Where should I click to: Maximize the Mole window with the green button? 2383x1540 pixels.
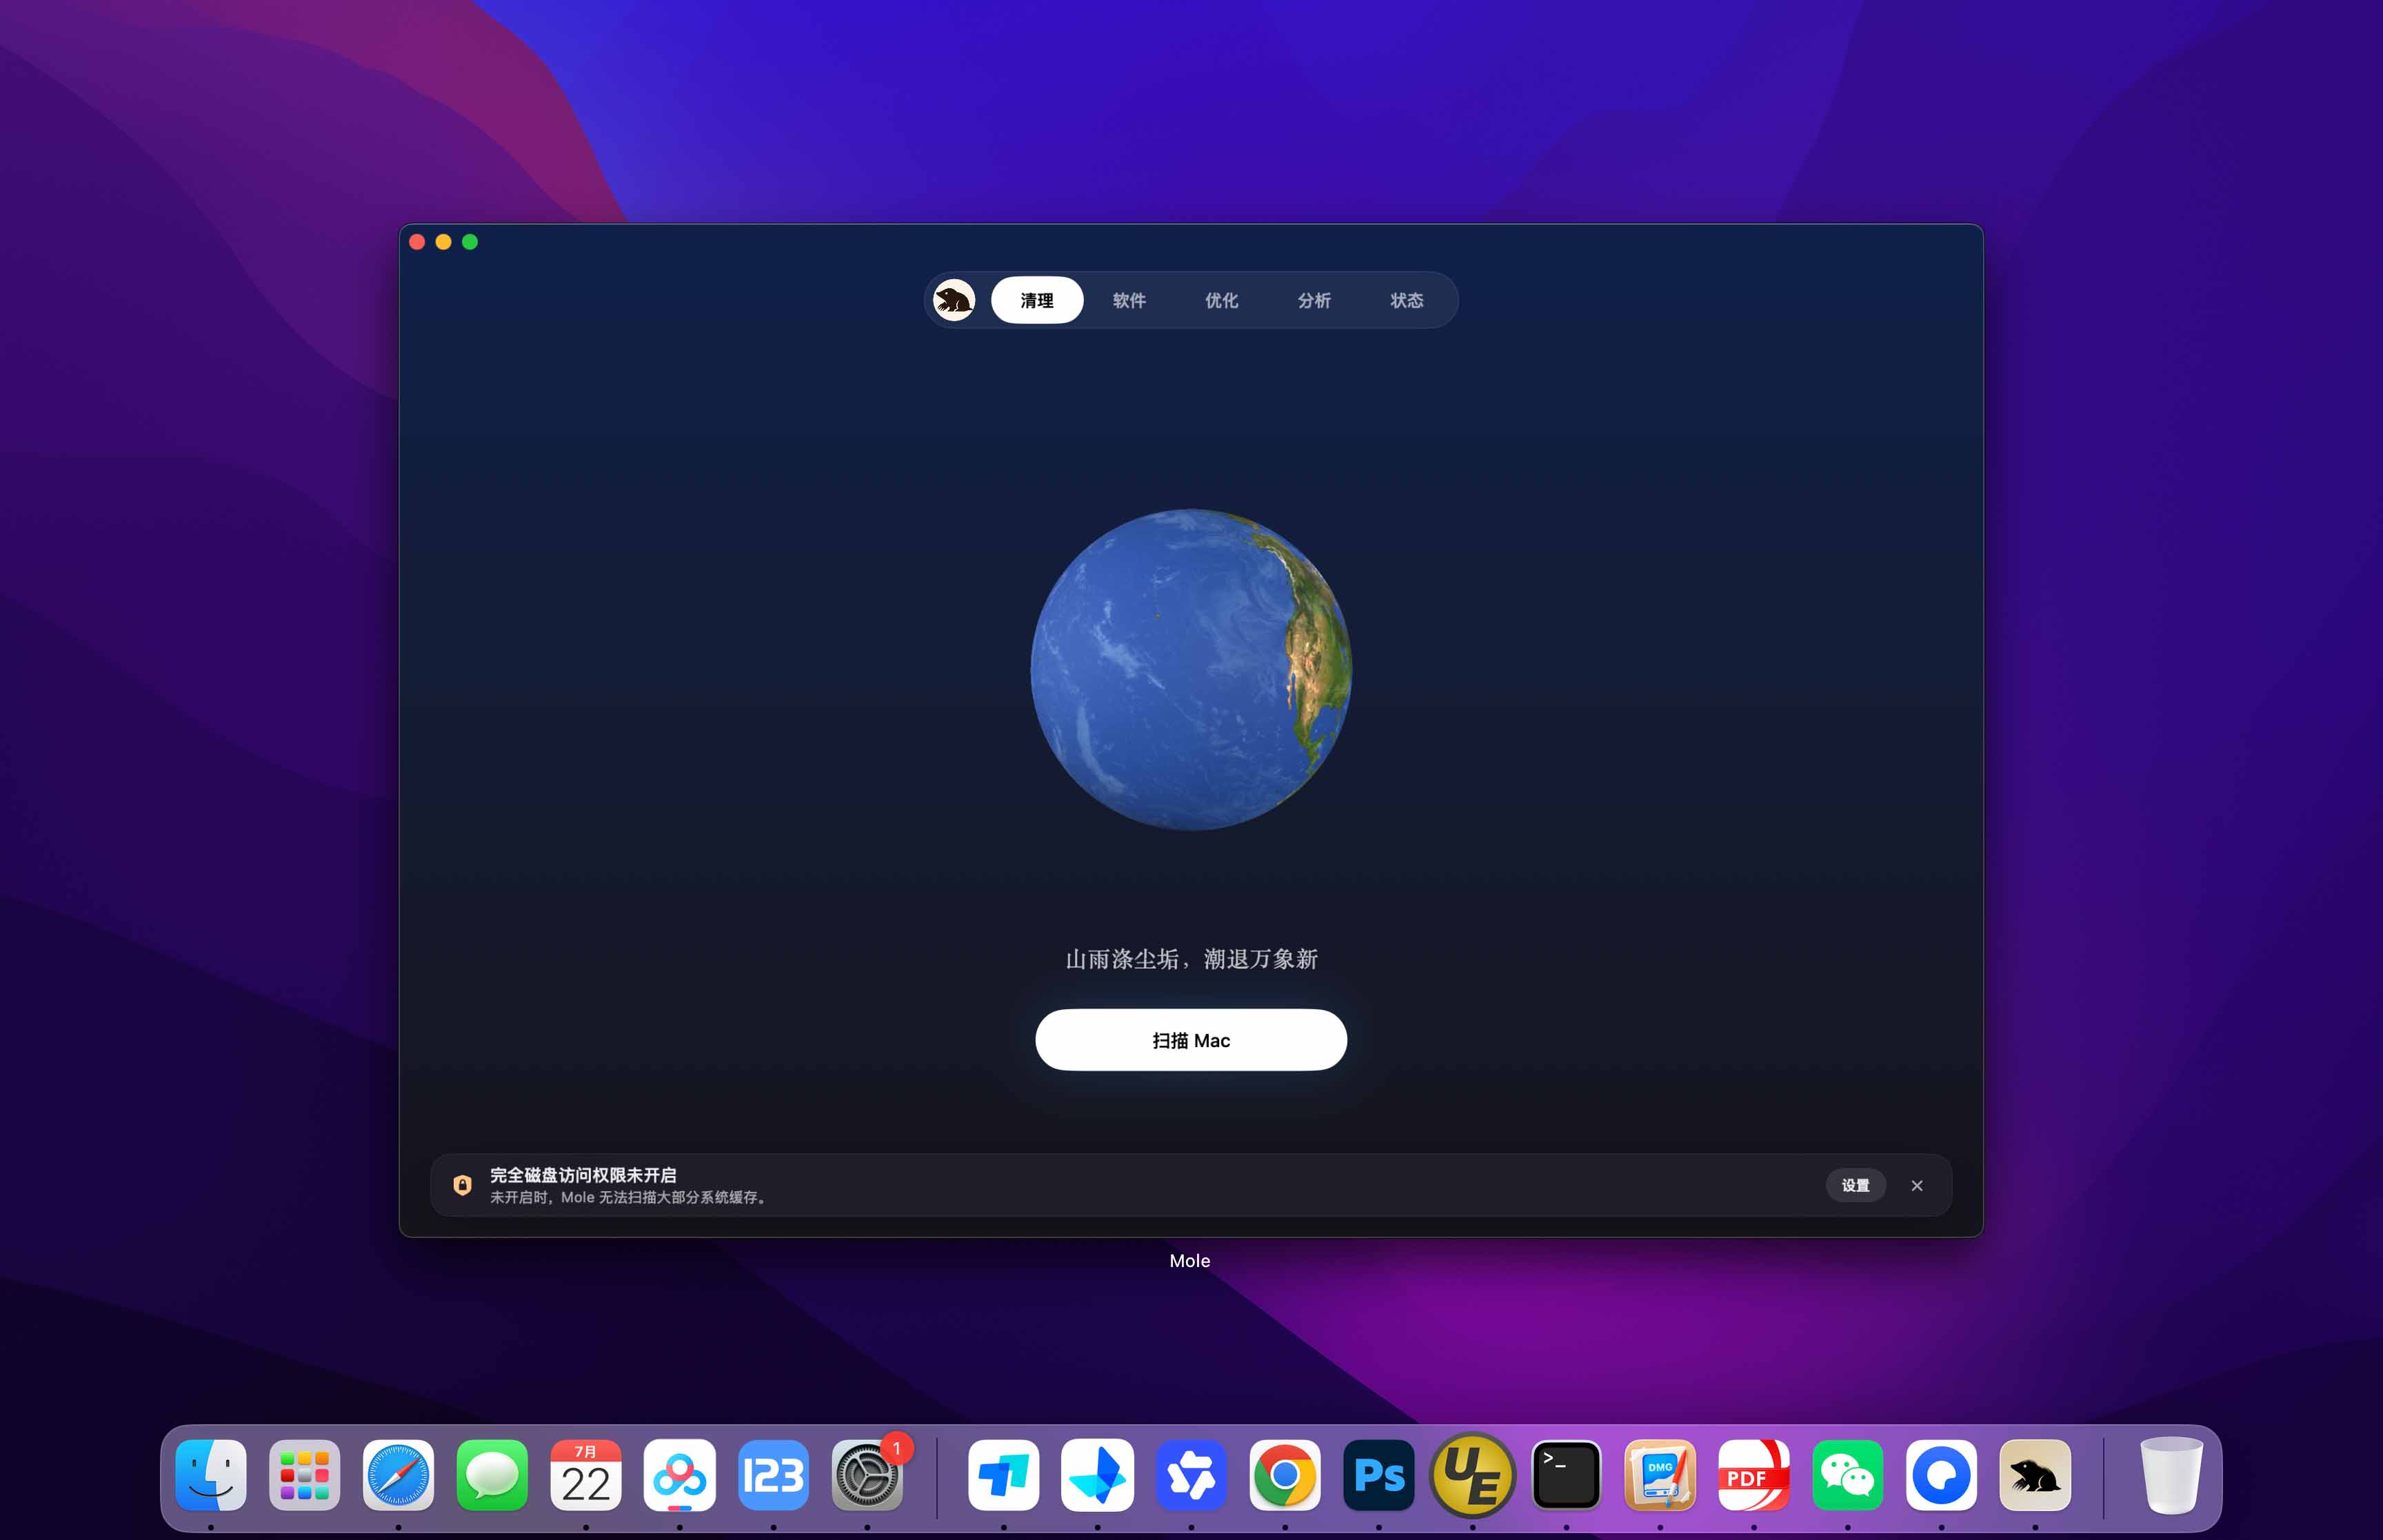(470, 242)
